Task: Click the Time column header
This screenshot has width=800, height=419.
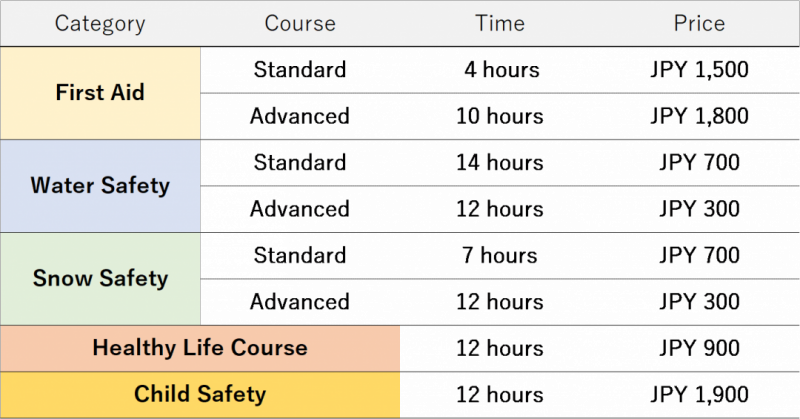Action: pos(500,23)
